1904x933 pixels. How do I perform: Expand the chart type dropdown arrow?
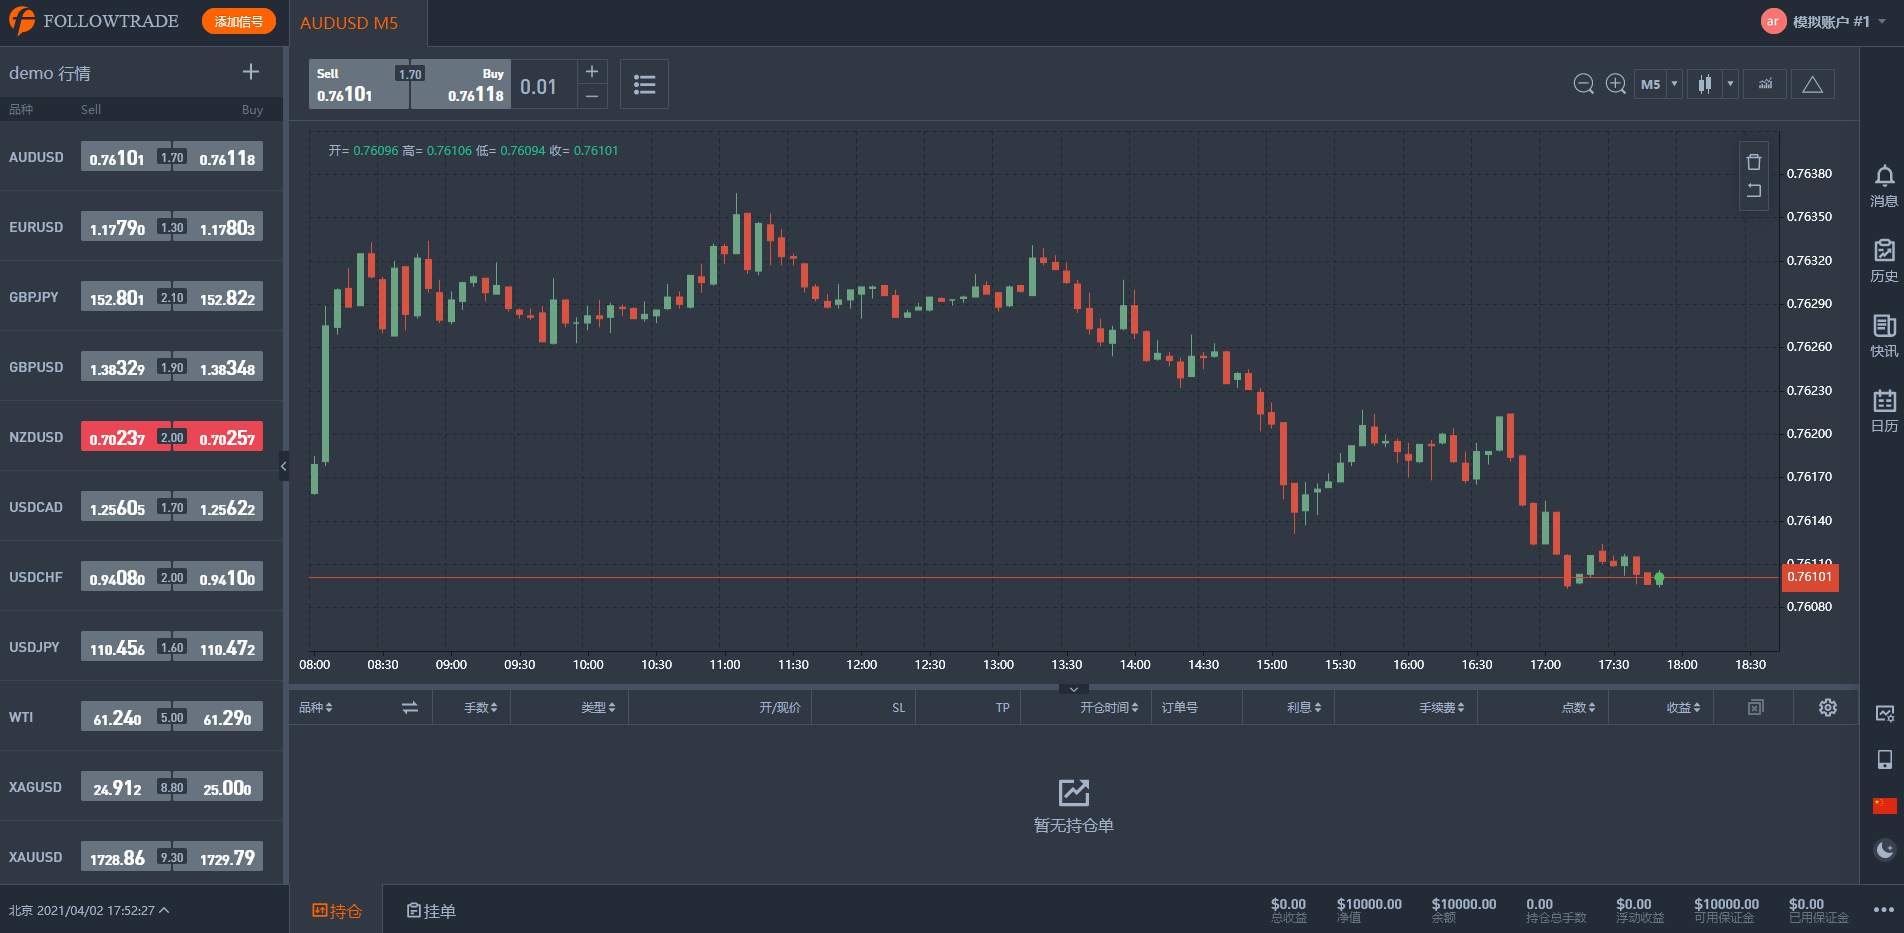[1730, 84]
